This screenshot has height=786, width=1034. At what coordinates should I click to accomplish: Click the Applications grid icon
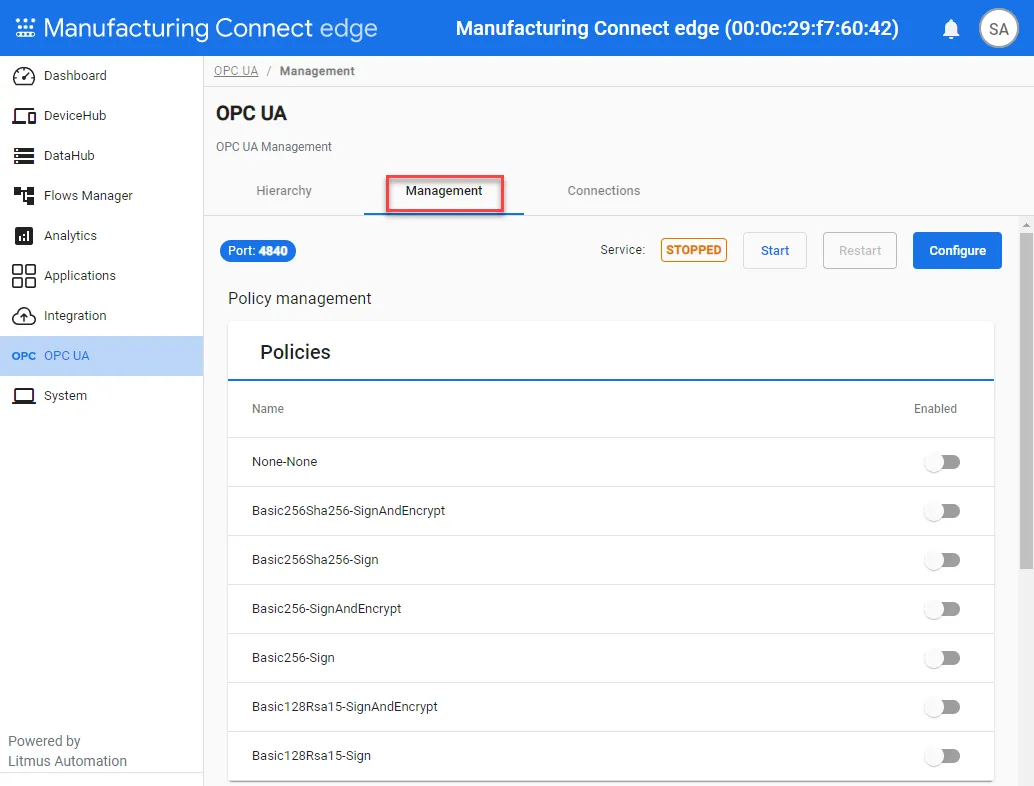(x=24, y=276)
